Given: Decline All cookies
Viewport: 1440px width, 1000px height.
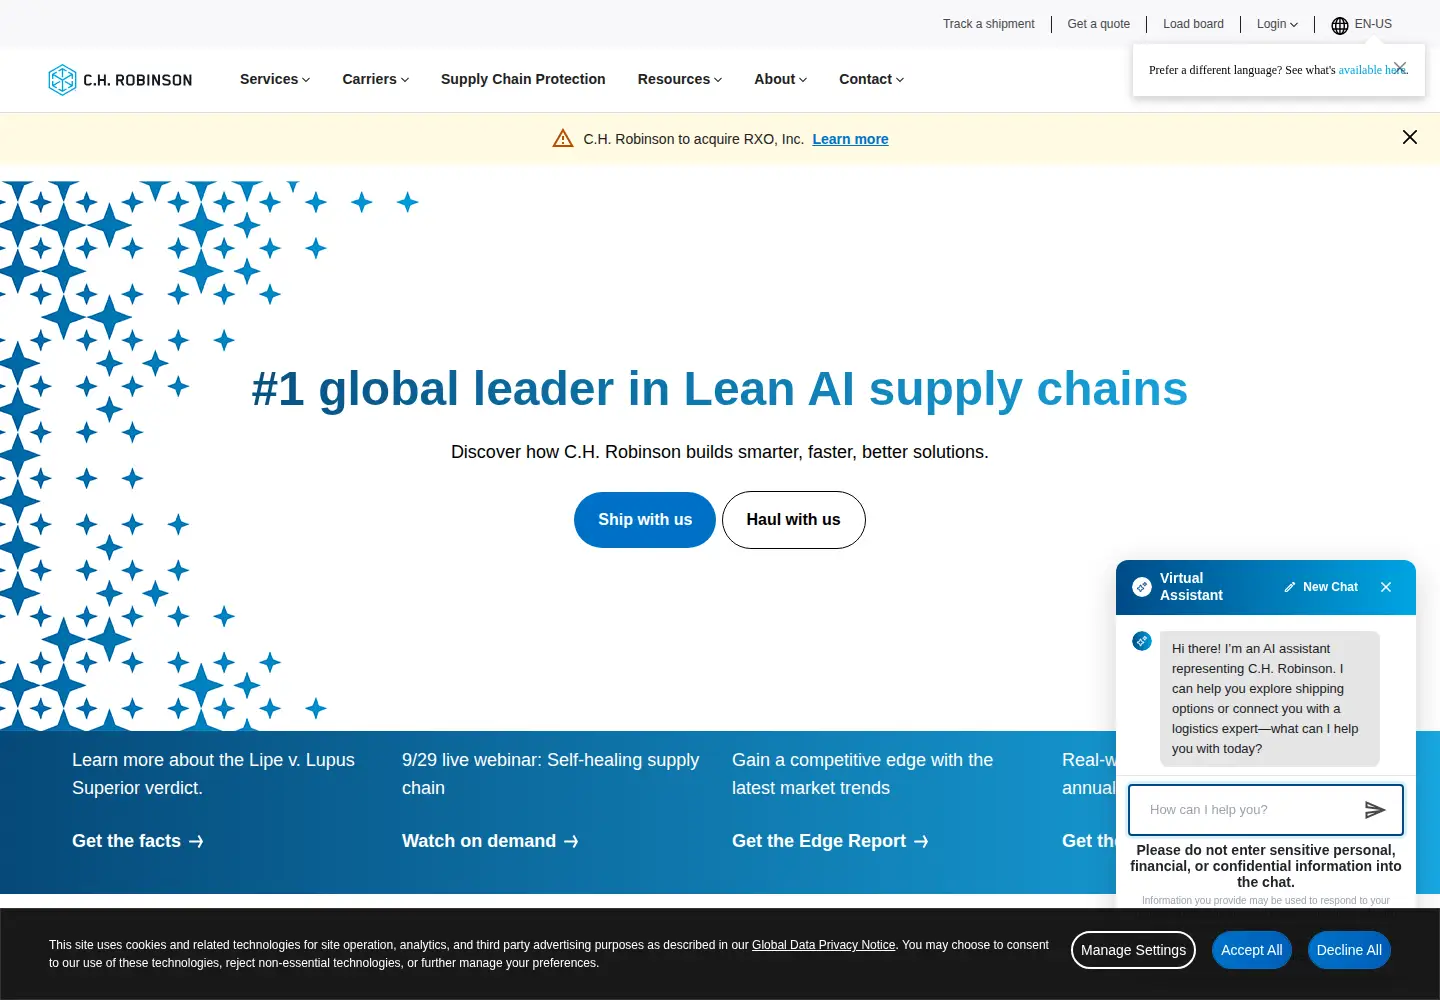Looking at the screenshot, I should click(1349, 950).
